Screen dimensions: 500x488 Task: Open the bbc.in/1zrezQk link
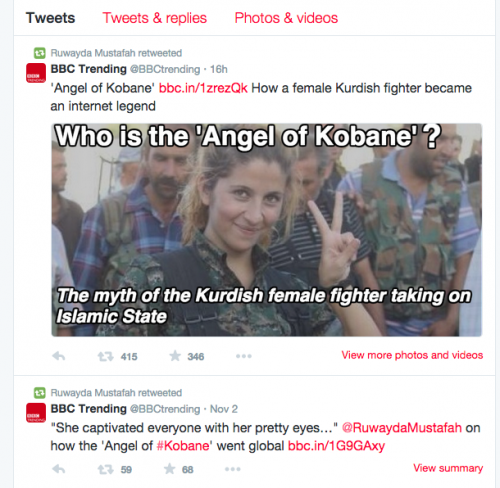(x=203, y=88)
